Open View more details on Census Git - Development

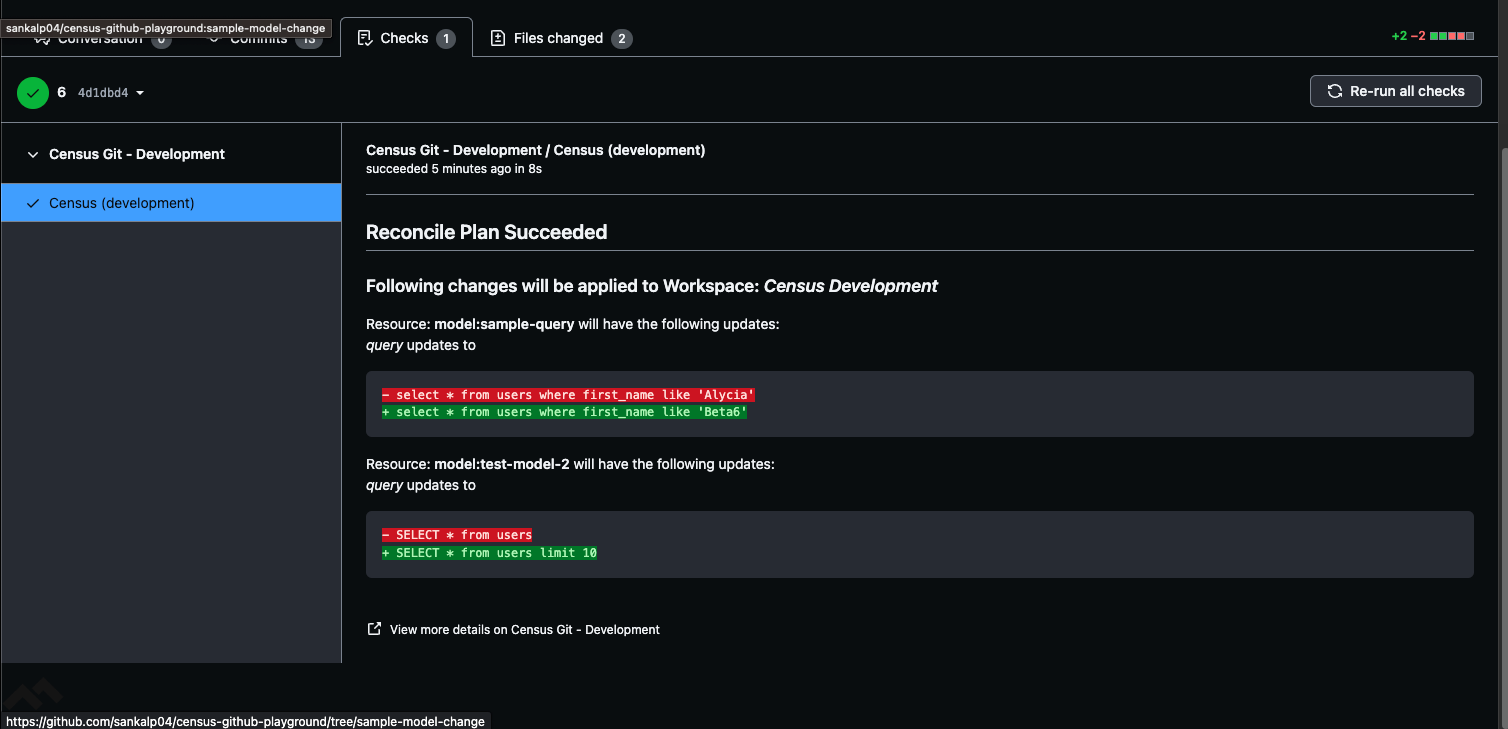(524, 629)
